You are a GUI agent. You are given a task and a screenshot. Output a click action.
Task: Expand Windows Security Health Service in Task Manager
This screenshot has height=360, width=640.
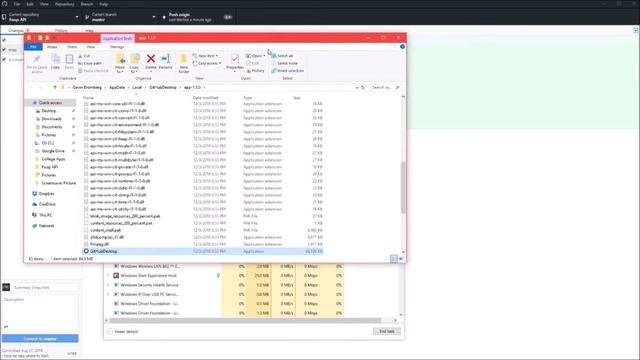point(108,285)
